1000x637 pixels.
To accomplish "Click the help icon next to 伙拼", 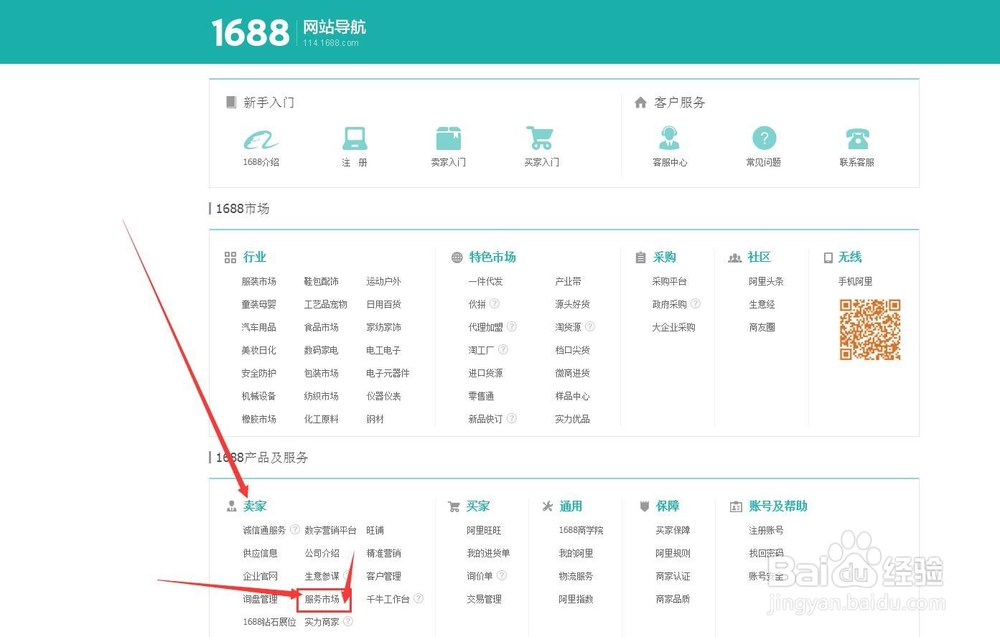I will click(x=494, y=304).
